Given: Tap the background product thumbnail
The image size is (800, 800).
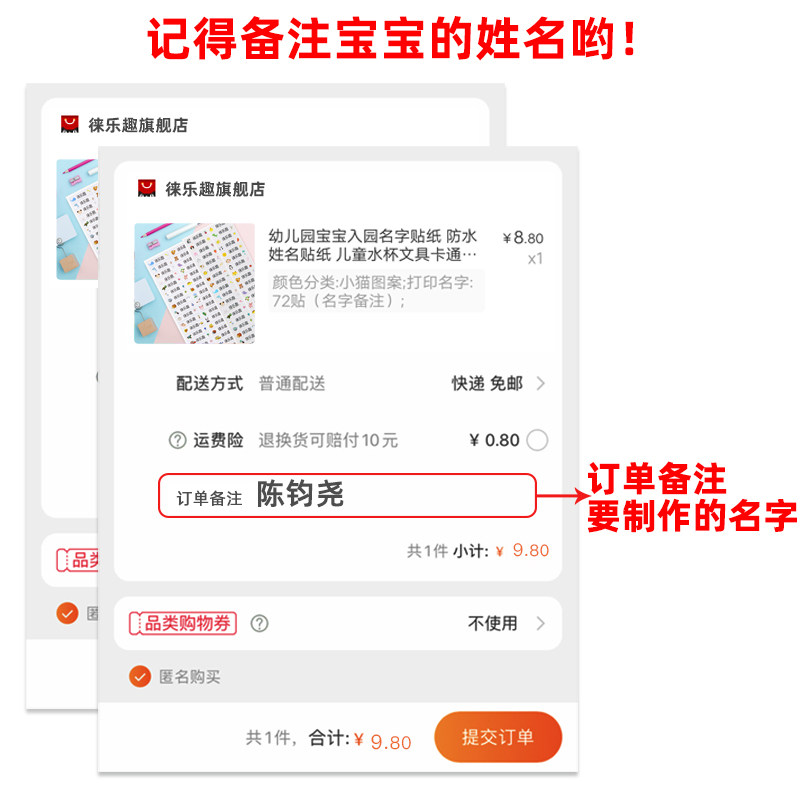Looking at the screenshot, I should (77, 219).
